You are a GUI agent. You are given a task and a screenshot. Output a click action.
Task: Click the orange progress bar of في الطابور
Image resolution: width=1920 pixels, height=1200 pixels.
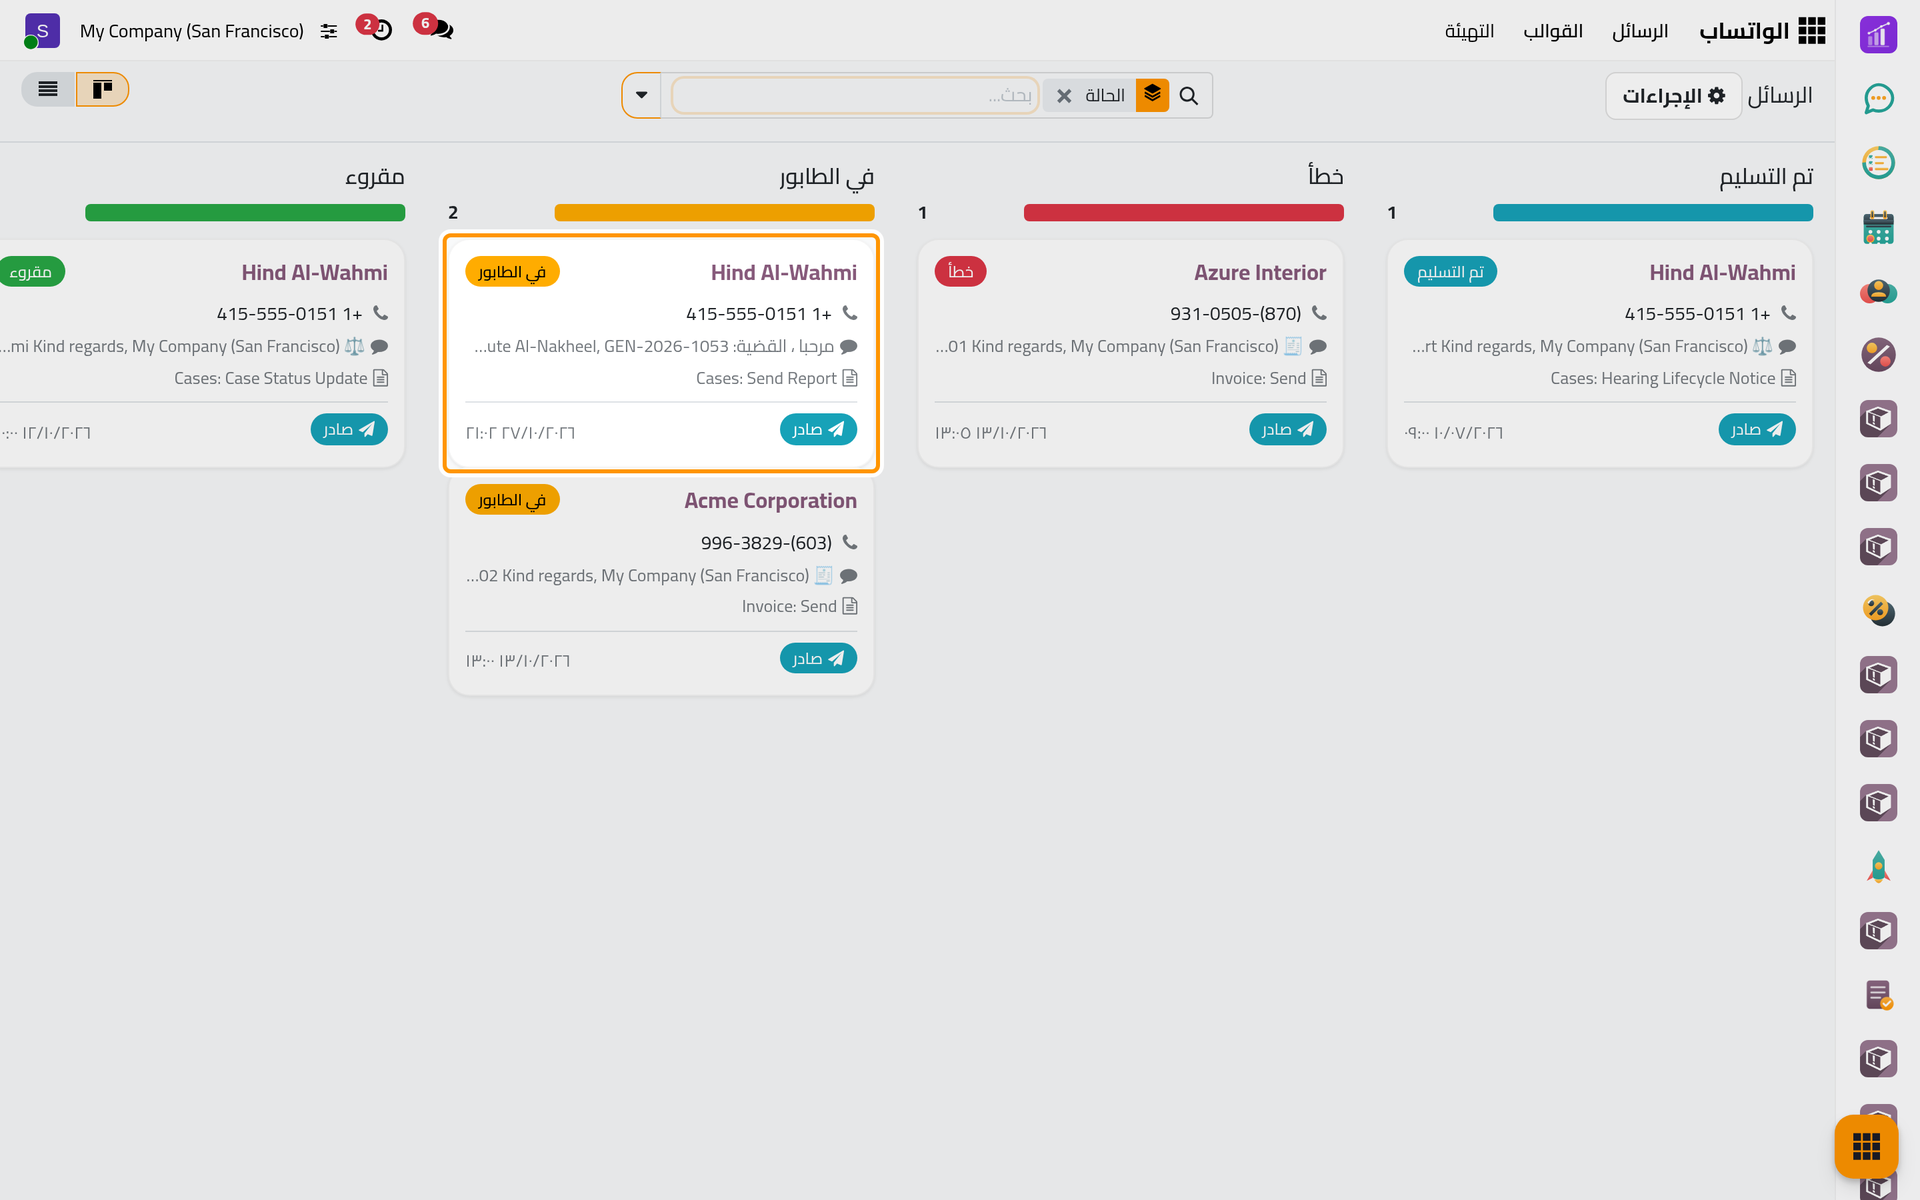point(714,213)
